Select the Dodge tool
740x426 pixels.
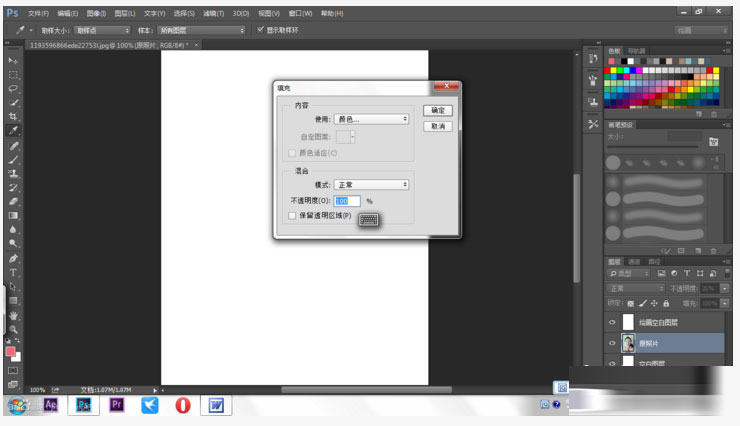point(13,243)
